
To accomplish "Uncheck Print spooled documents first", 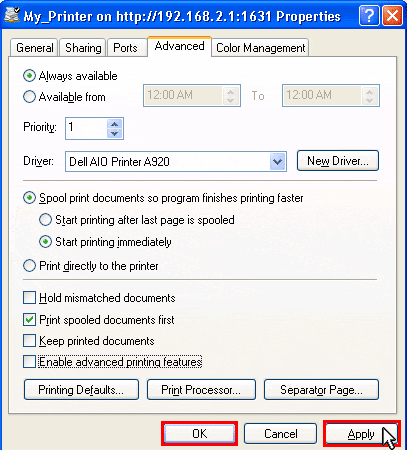I will (29, 320).
